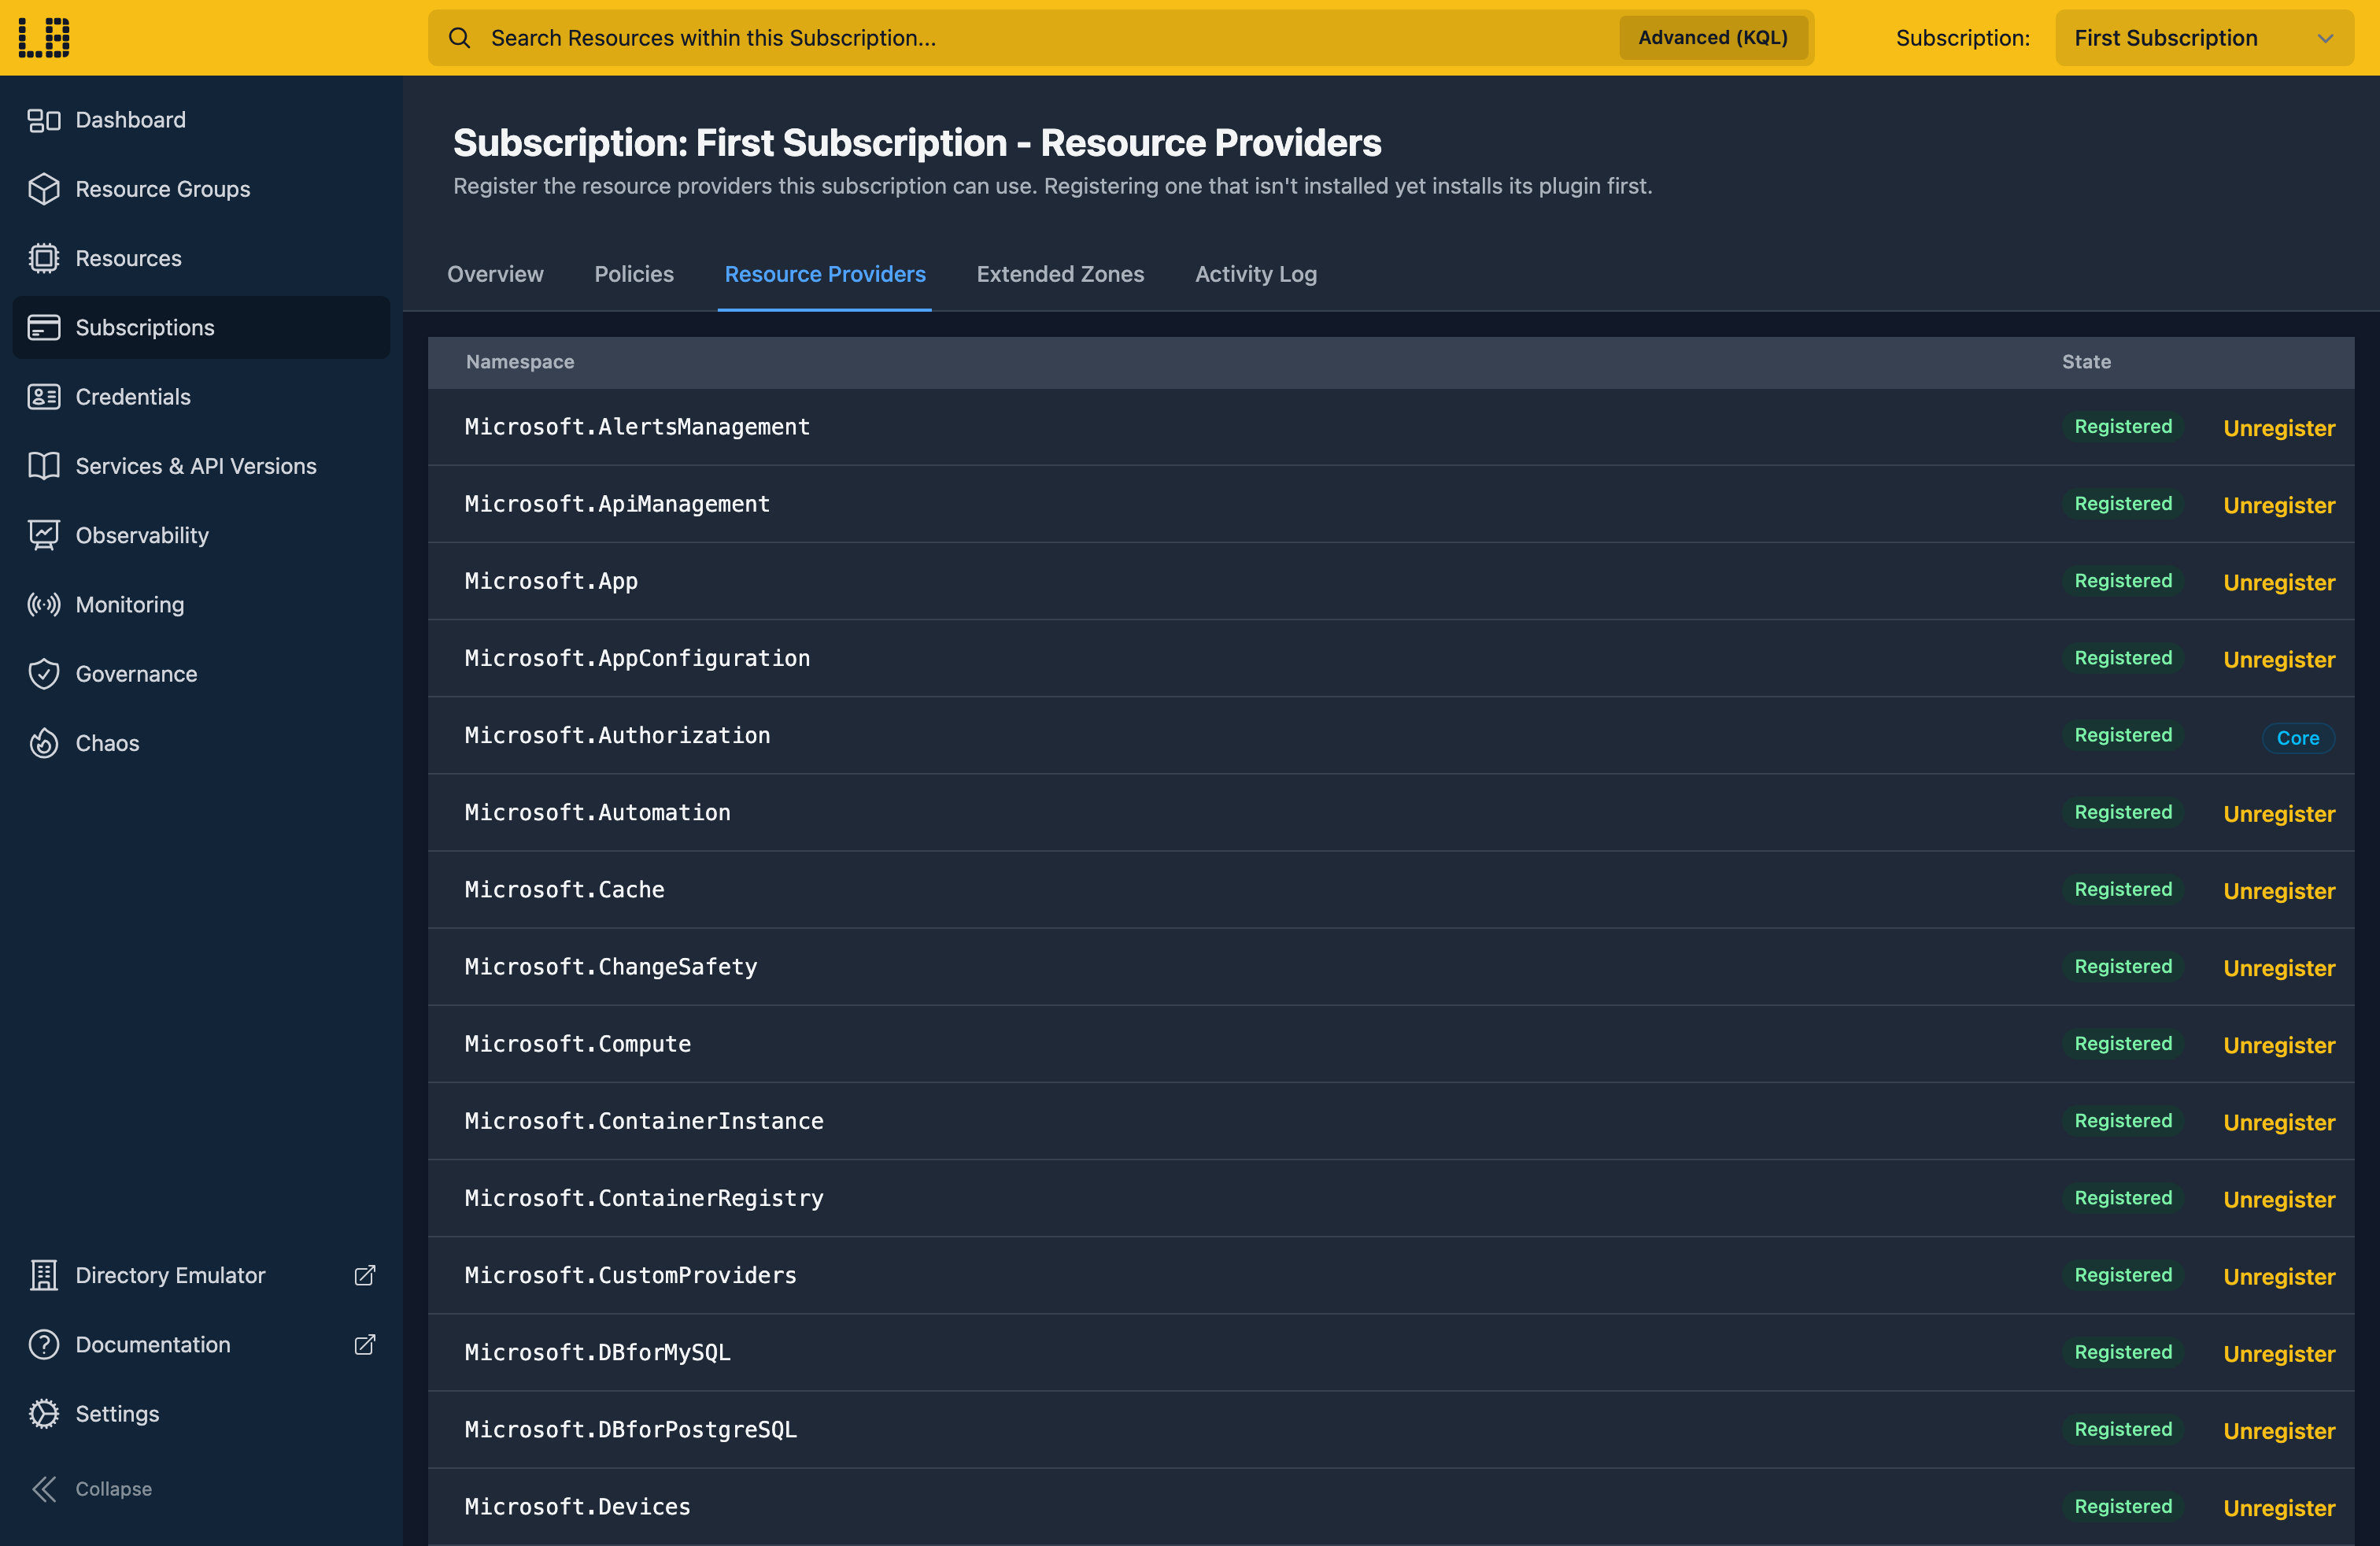Image resolution: width=2380 pixels, height=1546 pixels.
Task: Select the Resource Providers tab
Action: 825,274
